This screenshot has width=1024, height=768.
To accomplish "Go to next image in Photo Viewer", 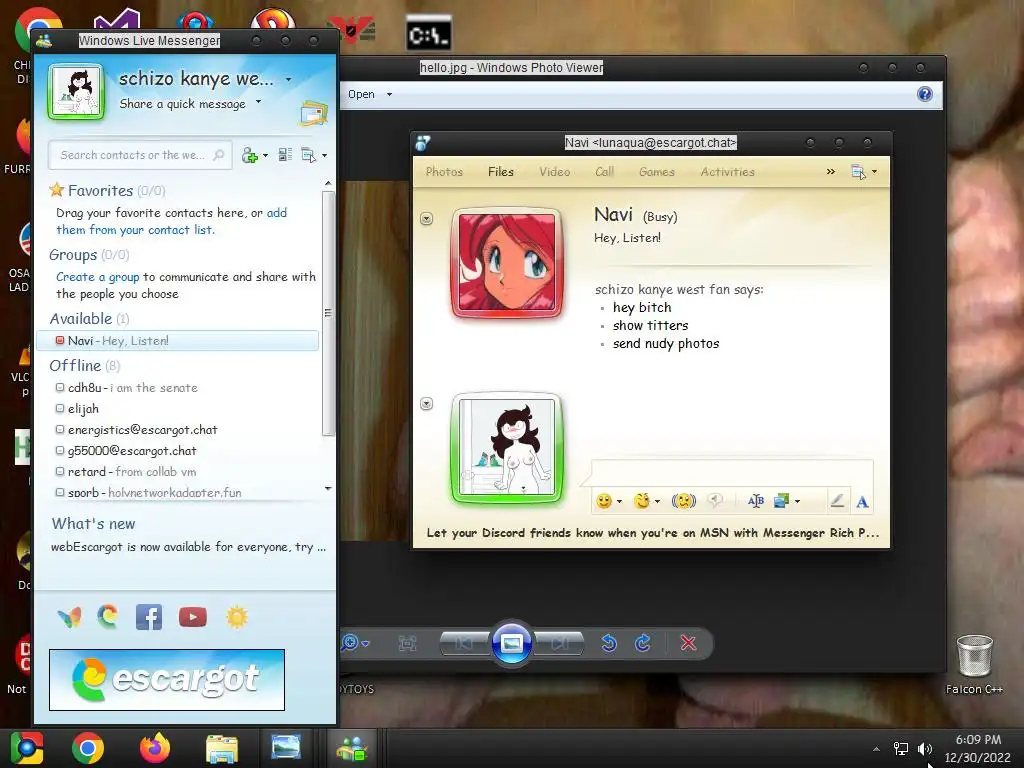I will (x=559, y=644).
